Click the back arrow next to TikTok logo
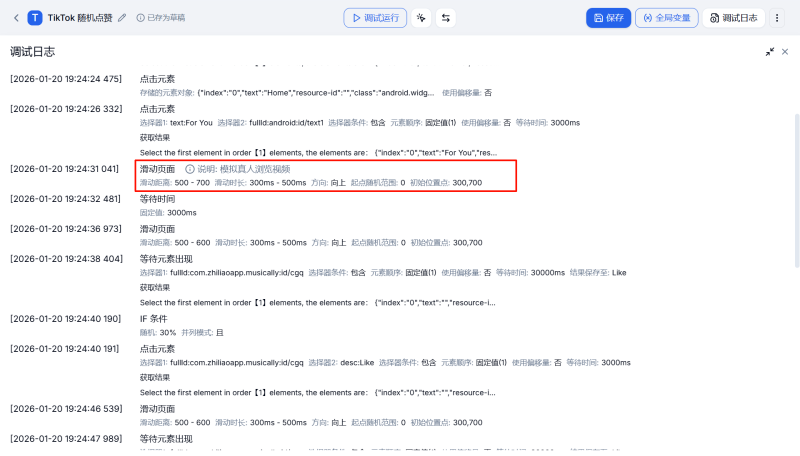This screenshot has width=800, height=456. (x=16, y=18)
